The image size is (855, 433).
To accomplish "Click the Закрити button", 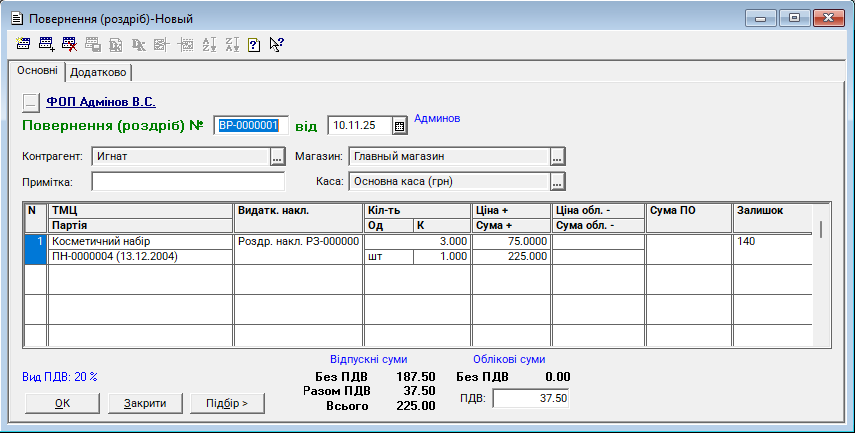I will point(144,403).
